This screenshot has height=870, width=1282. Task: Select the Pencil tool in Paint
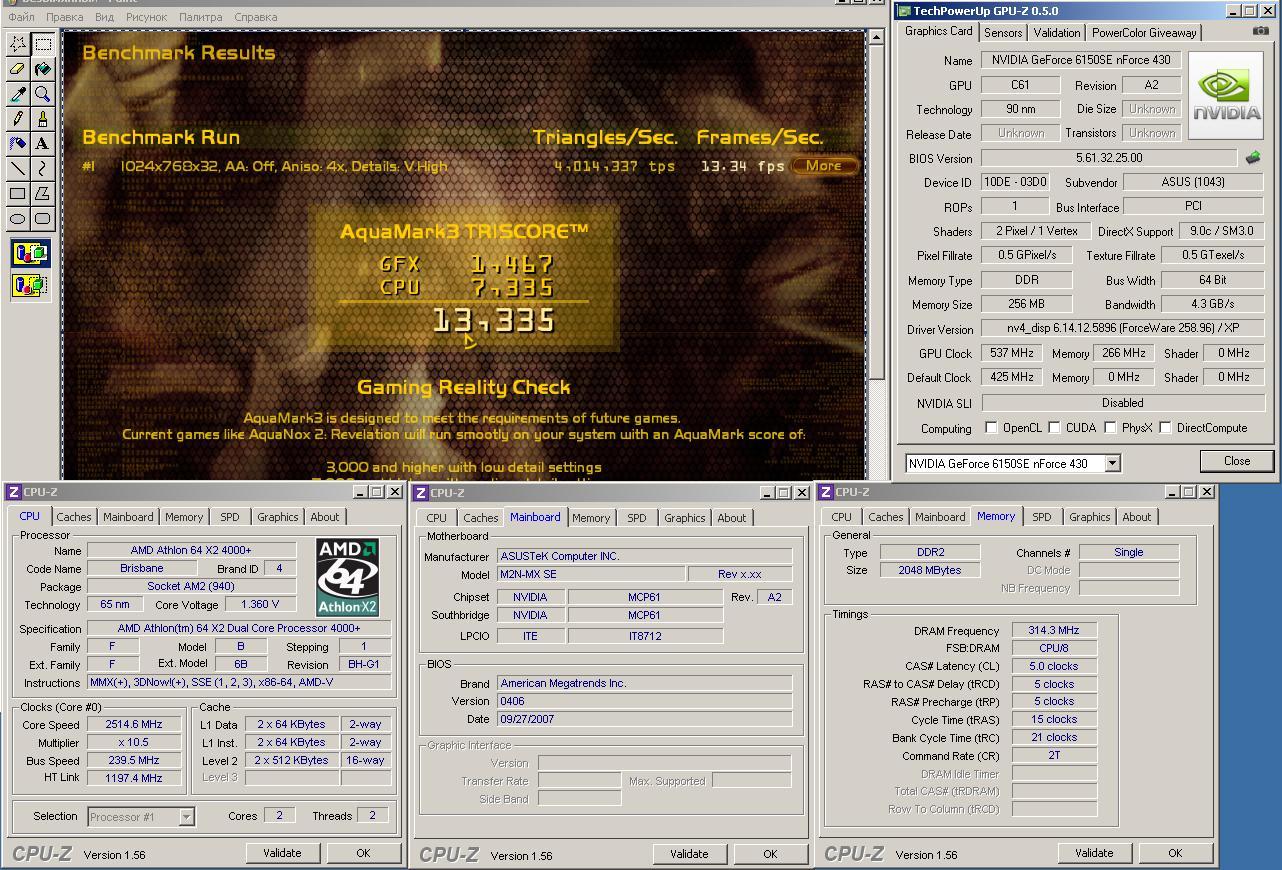coord(18,119)
